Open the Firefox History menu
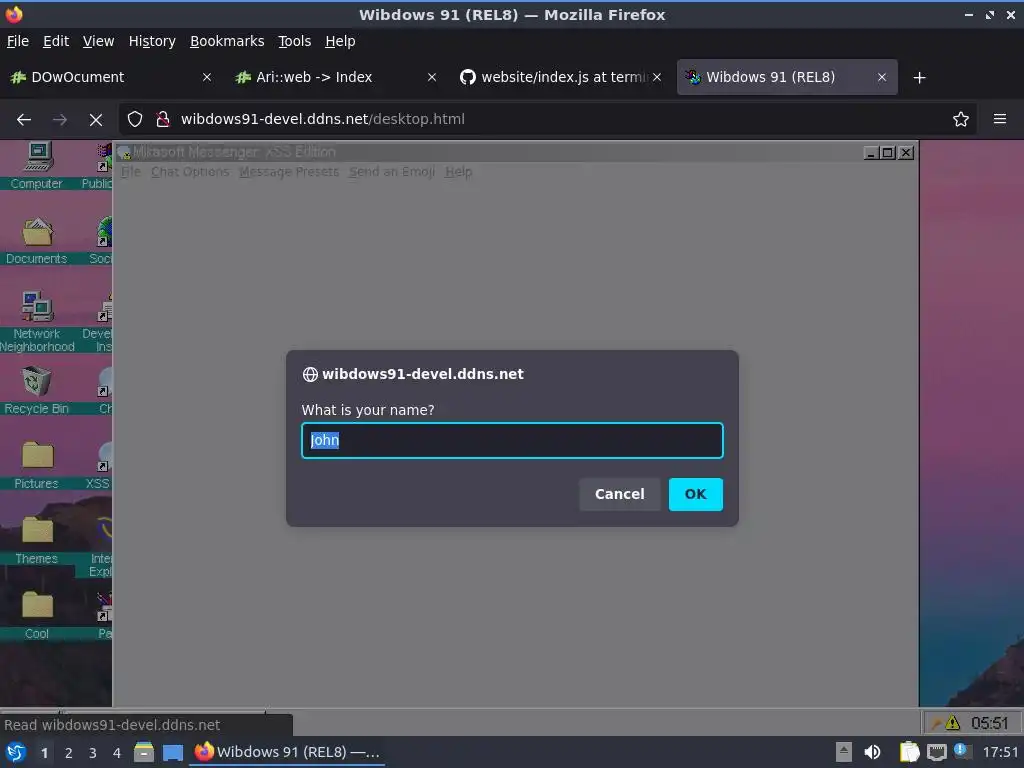 [x=152, y=41]
